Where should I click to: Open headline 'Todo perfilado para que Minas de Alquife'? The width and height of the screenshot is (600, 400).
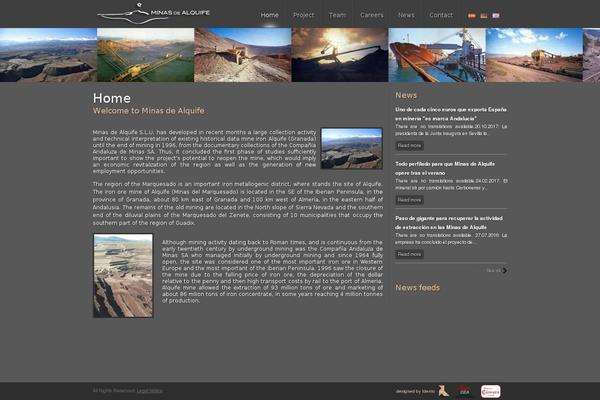pos(445,168)
